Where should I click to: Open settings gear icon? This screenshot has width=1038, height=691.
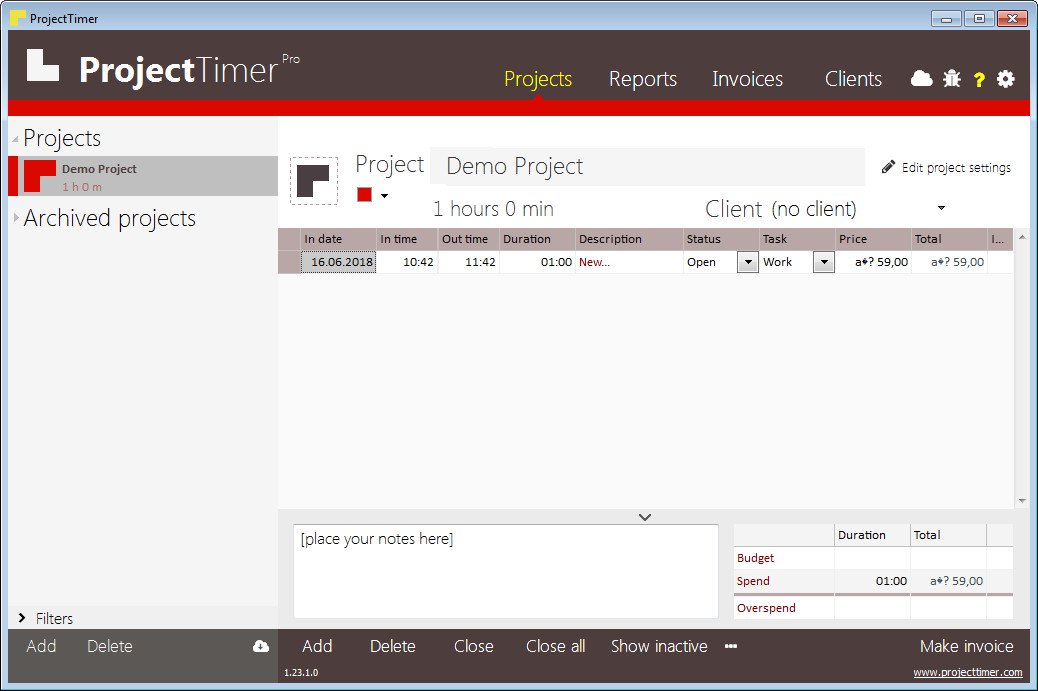(x=1006, y=79)
